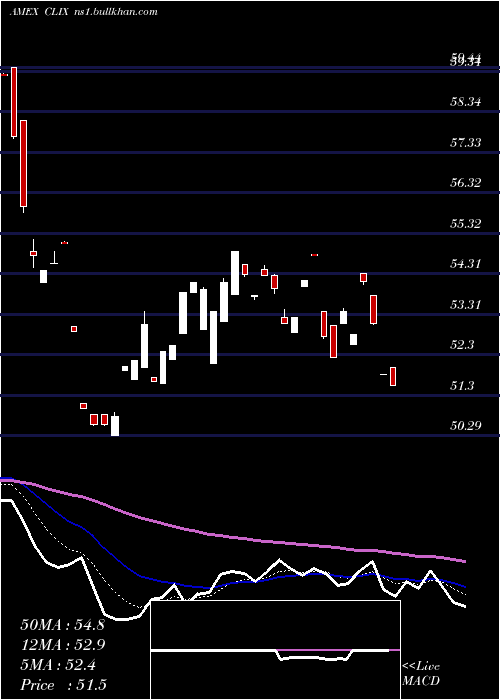Click the 'AMEX CLIX ns1.bullkhan.com' chart title
This screenshot has width=500, height=700.
pos(83,12)
